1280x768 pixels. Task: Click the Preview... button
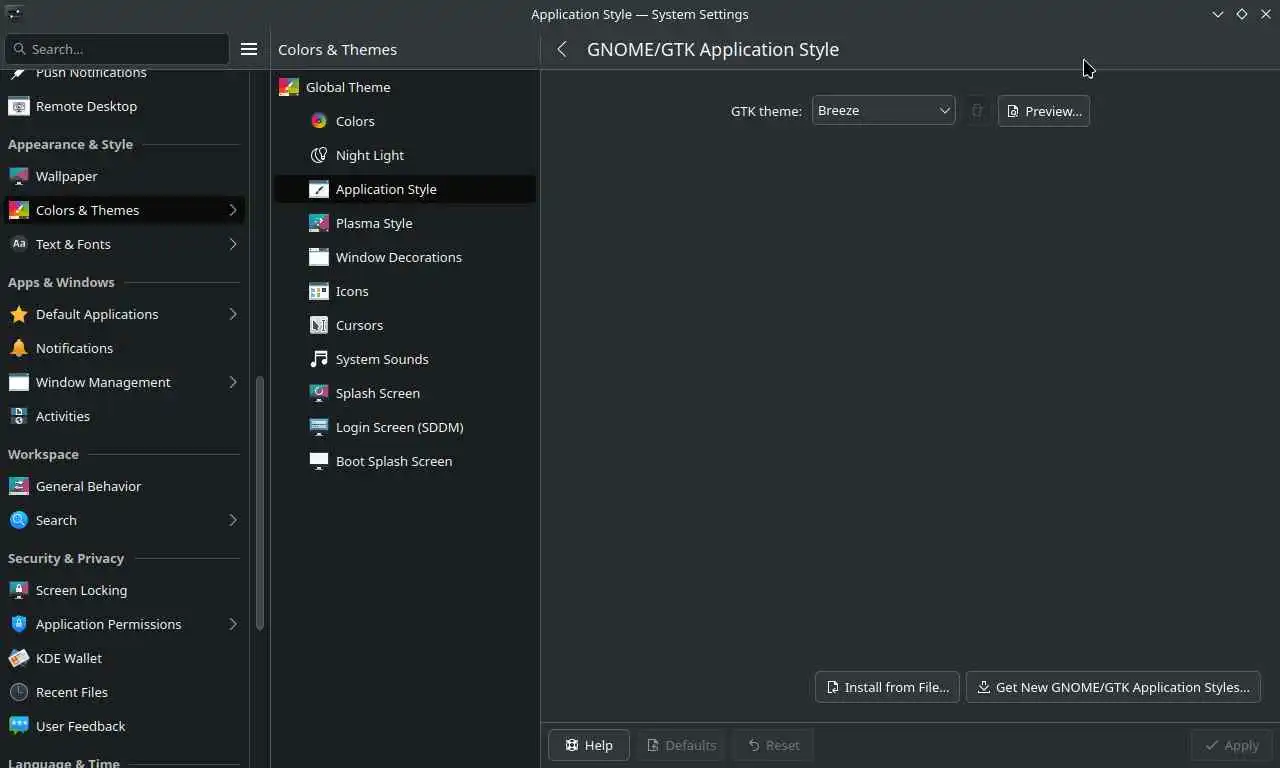click(1043, 111)
